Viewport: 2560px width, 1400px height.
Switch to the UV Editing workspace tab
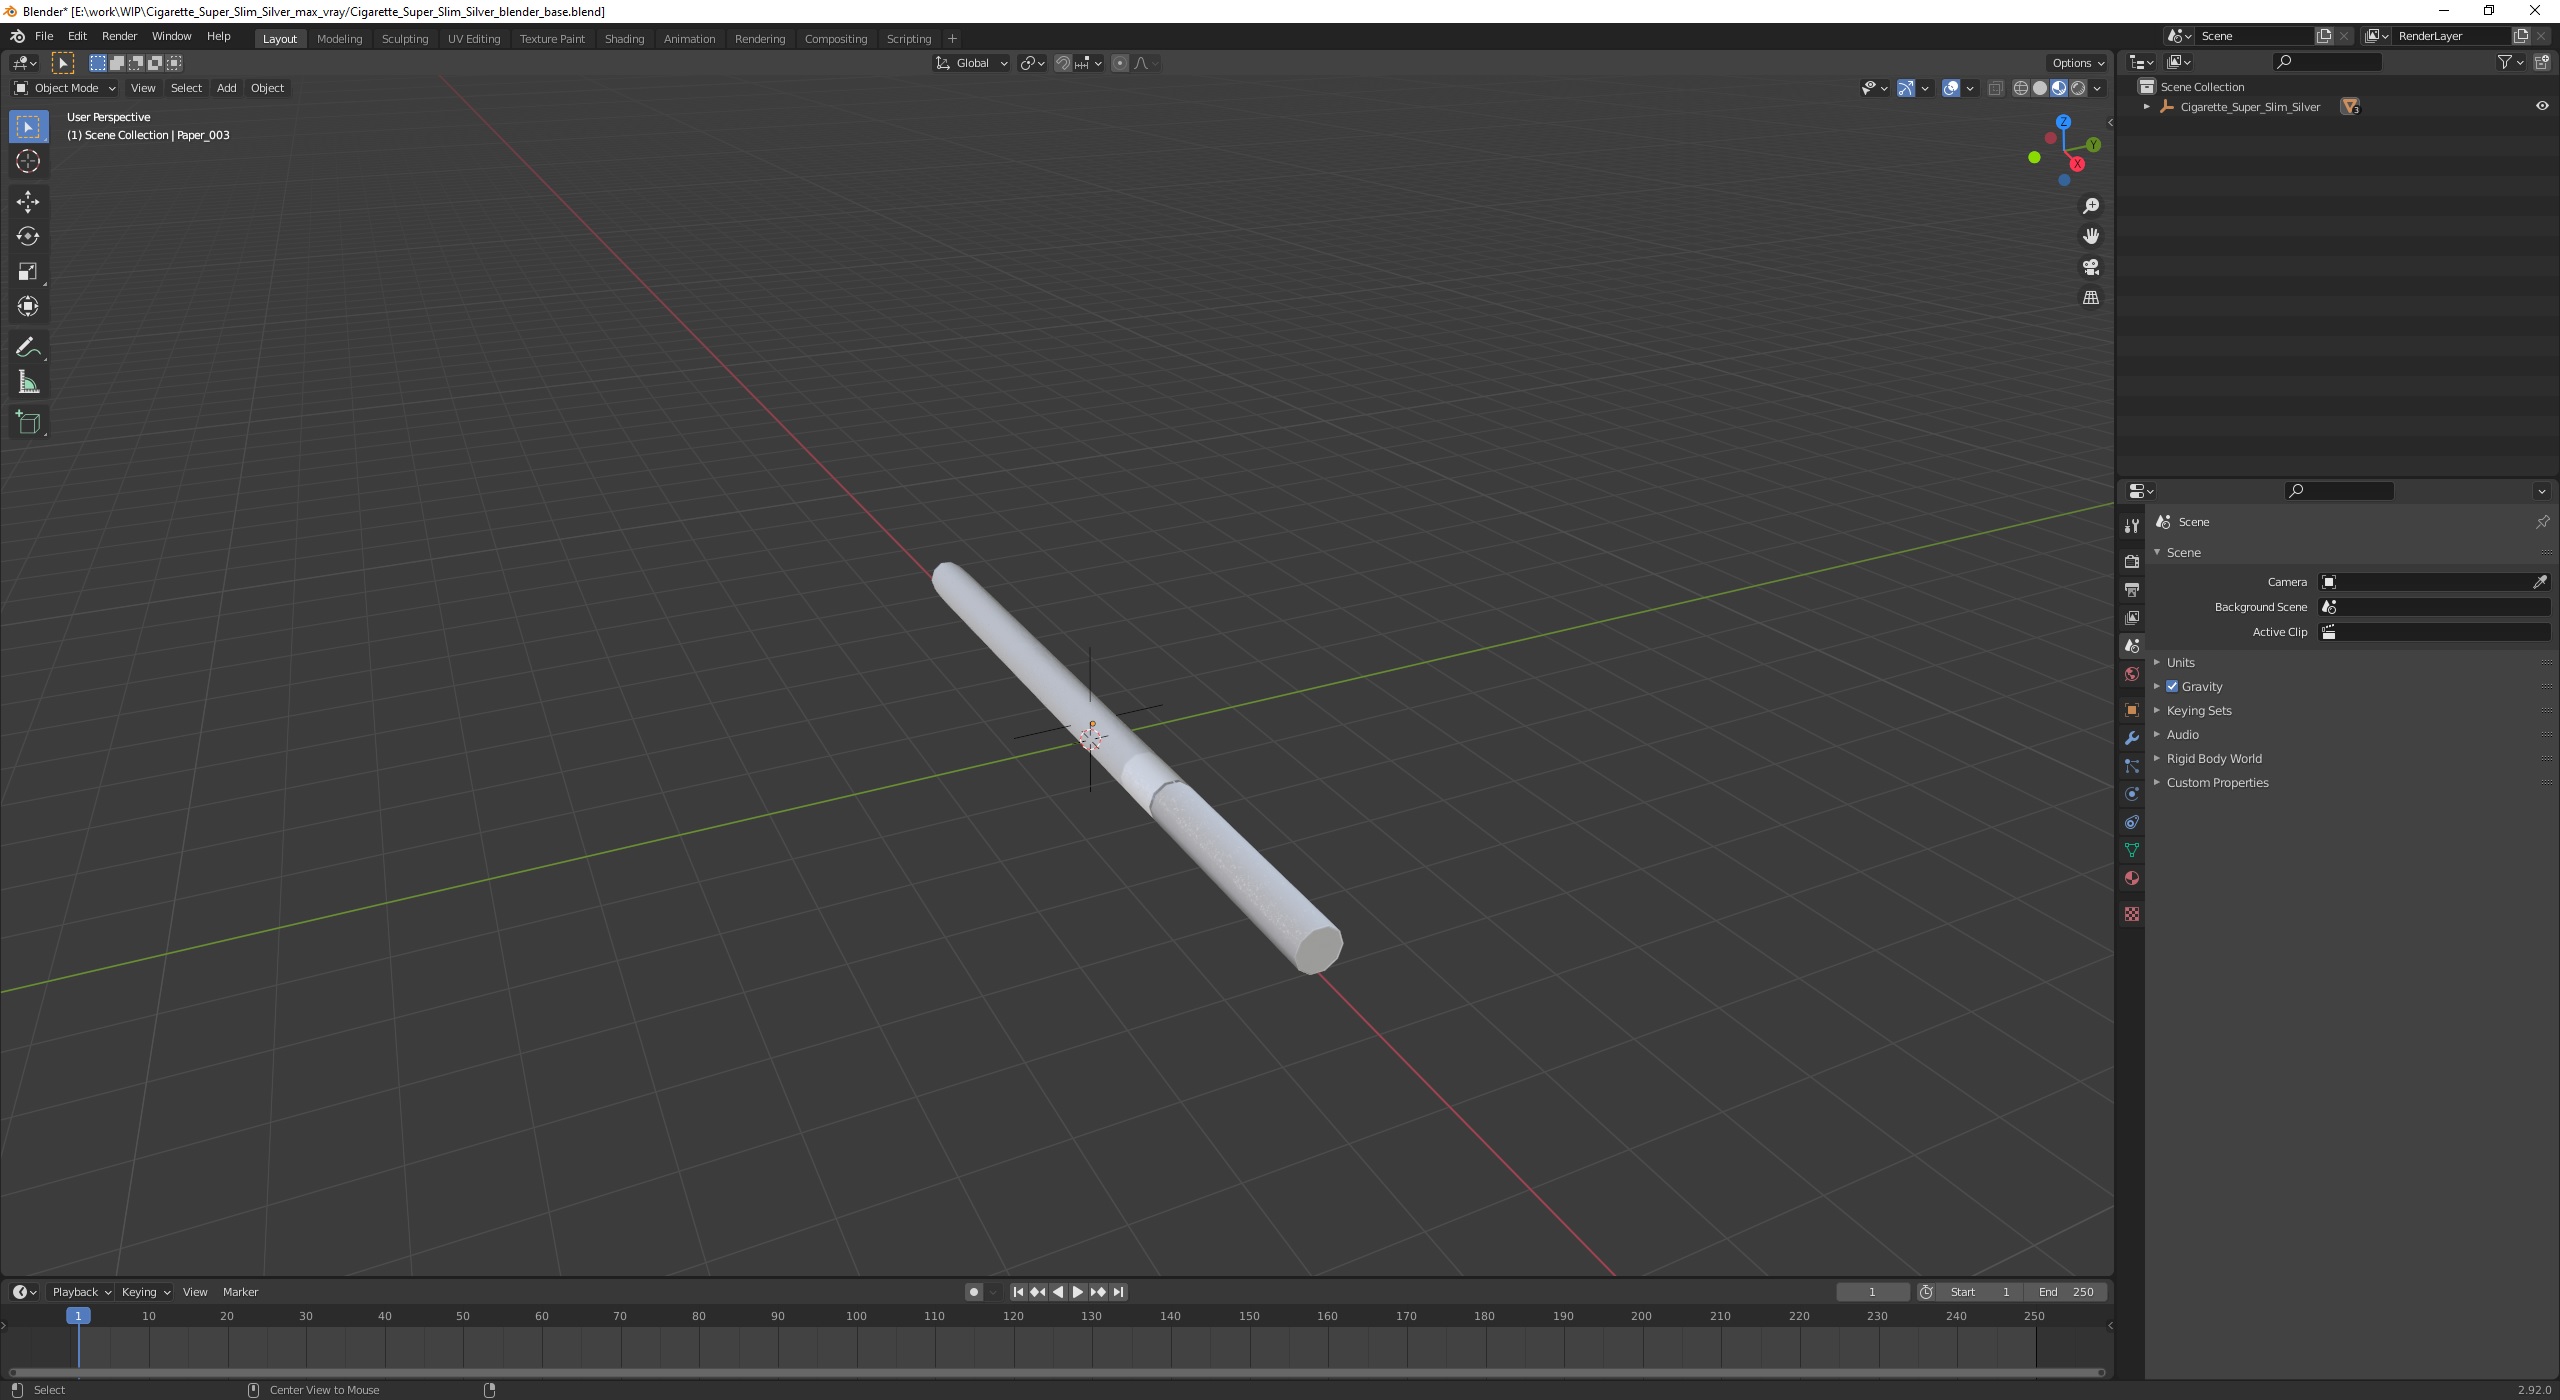click(474, 38)
